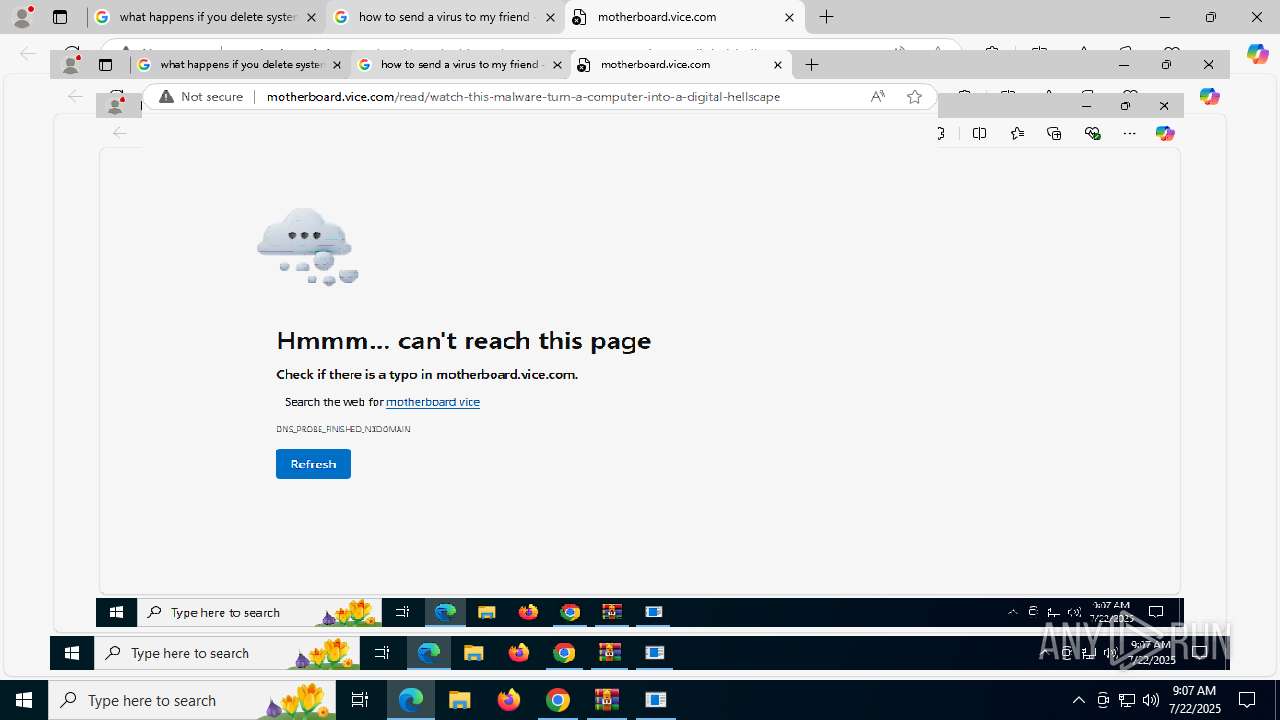Click Start button on outermost taskbar
1280x720 pixels.
(x=24, y=700)
